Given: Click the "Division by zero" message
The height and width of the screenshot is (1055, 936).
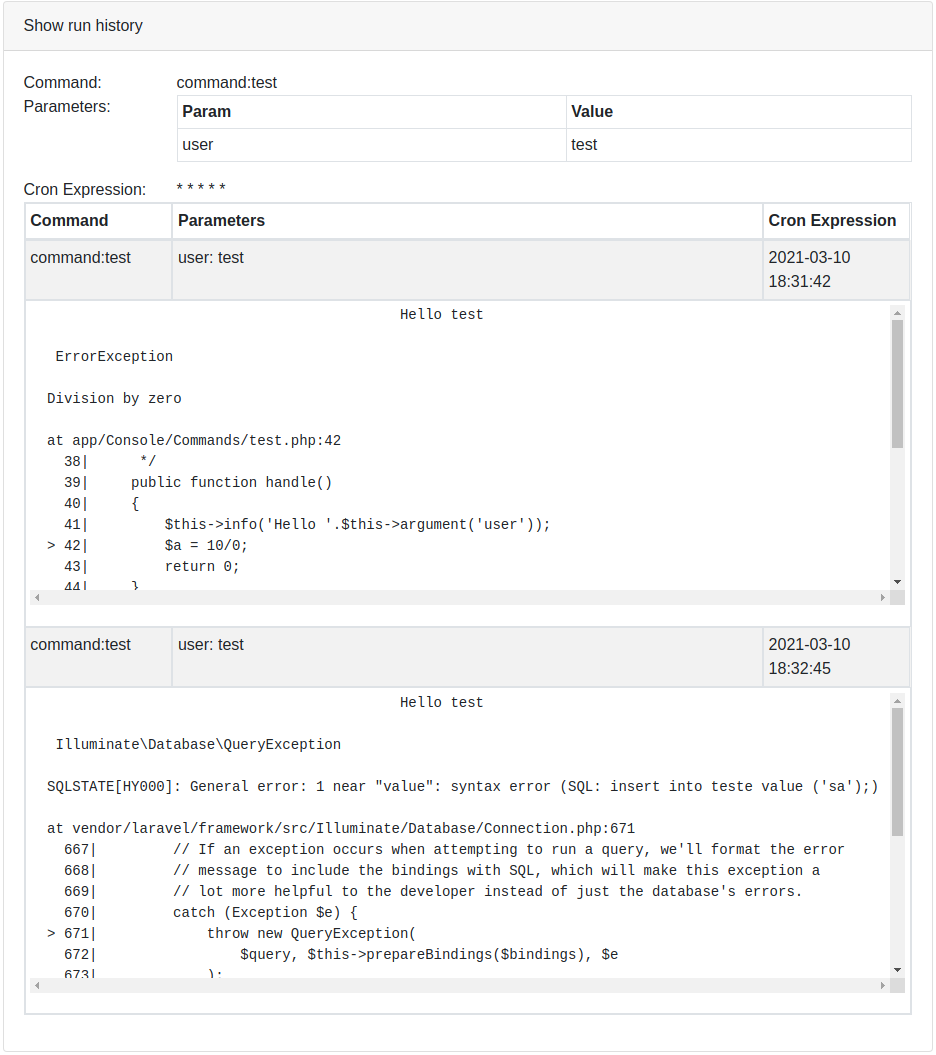Looking at the screenshot, I should [114, 398].
